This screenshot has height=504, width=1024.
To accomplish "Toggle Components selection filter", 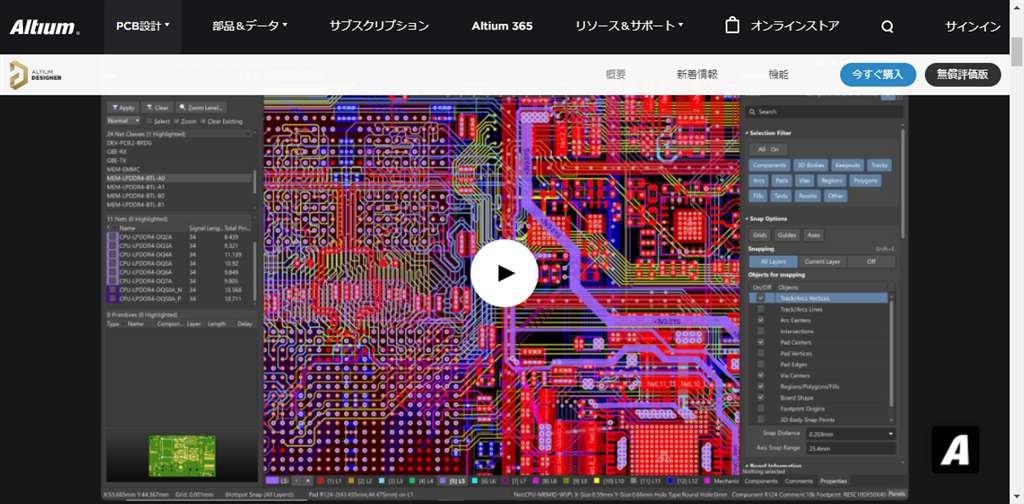I will 769,165.
